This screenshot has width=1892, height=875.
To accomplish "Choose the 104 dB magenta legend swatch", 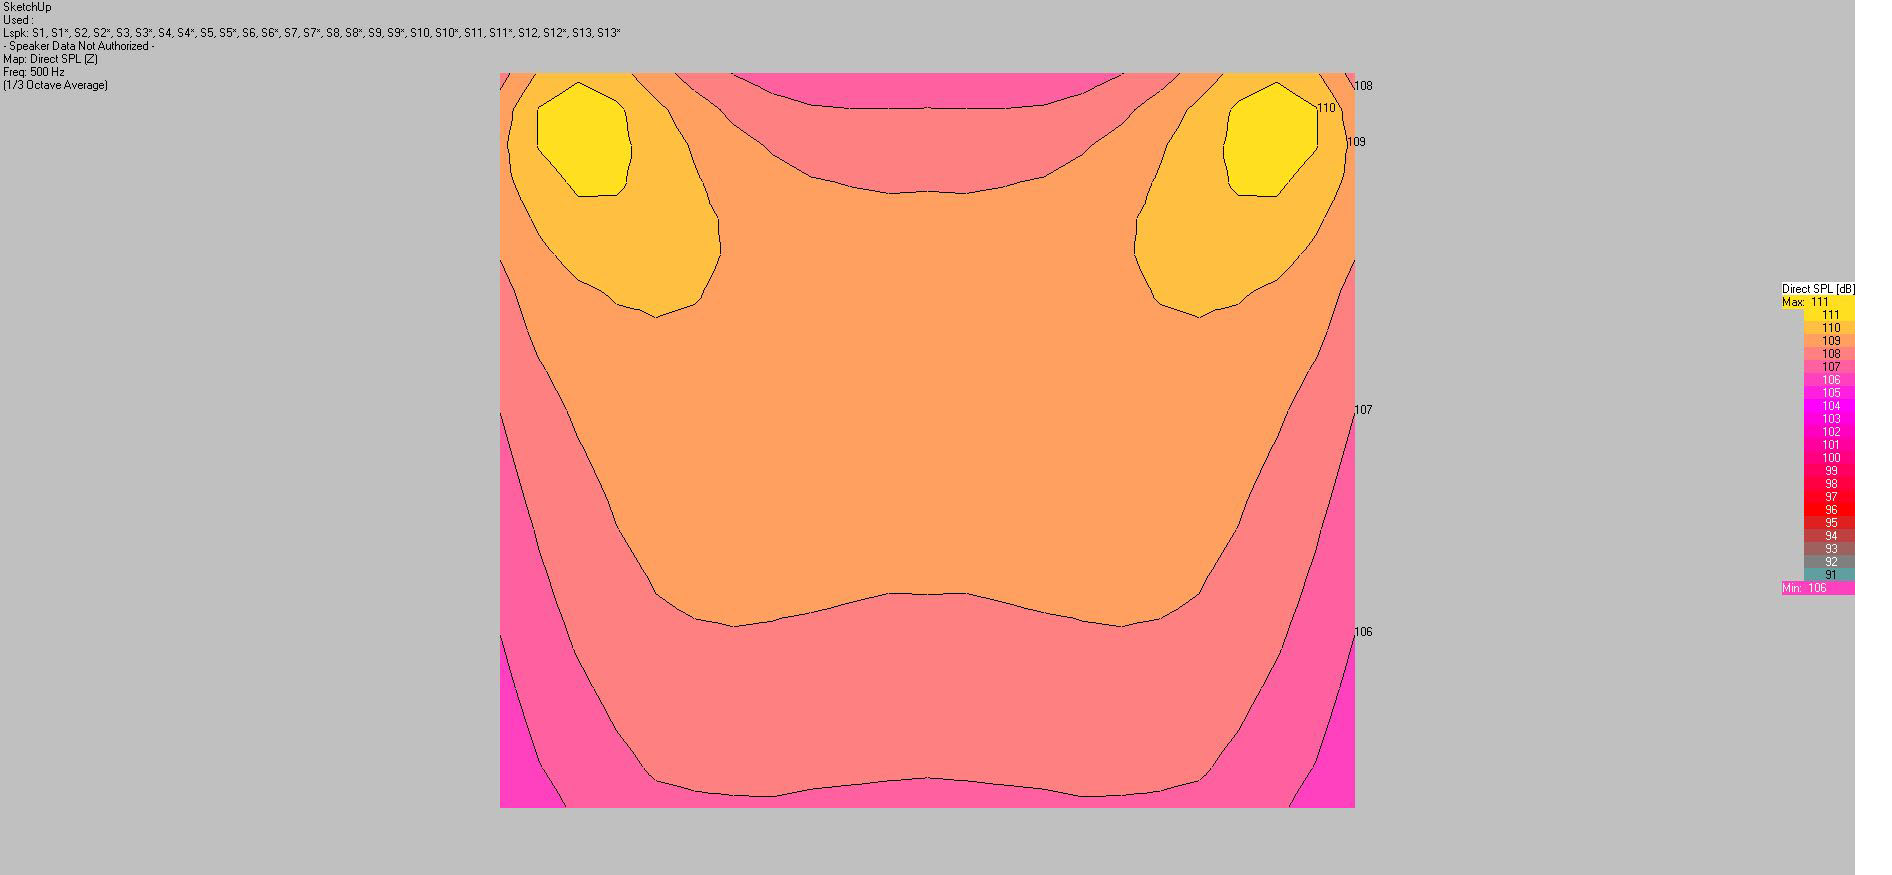I will pos(1829,406).
